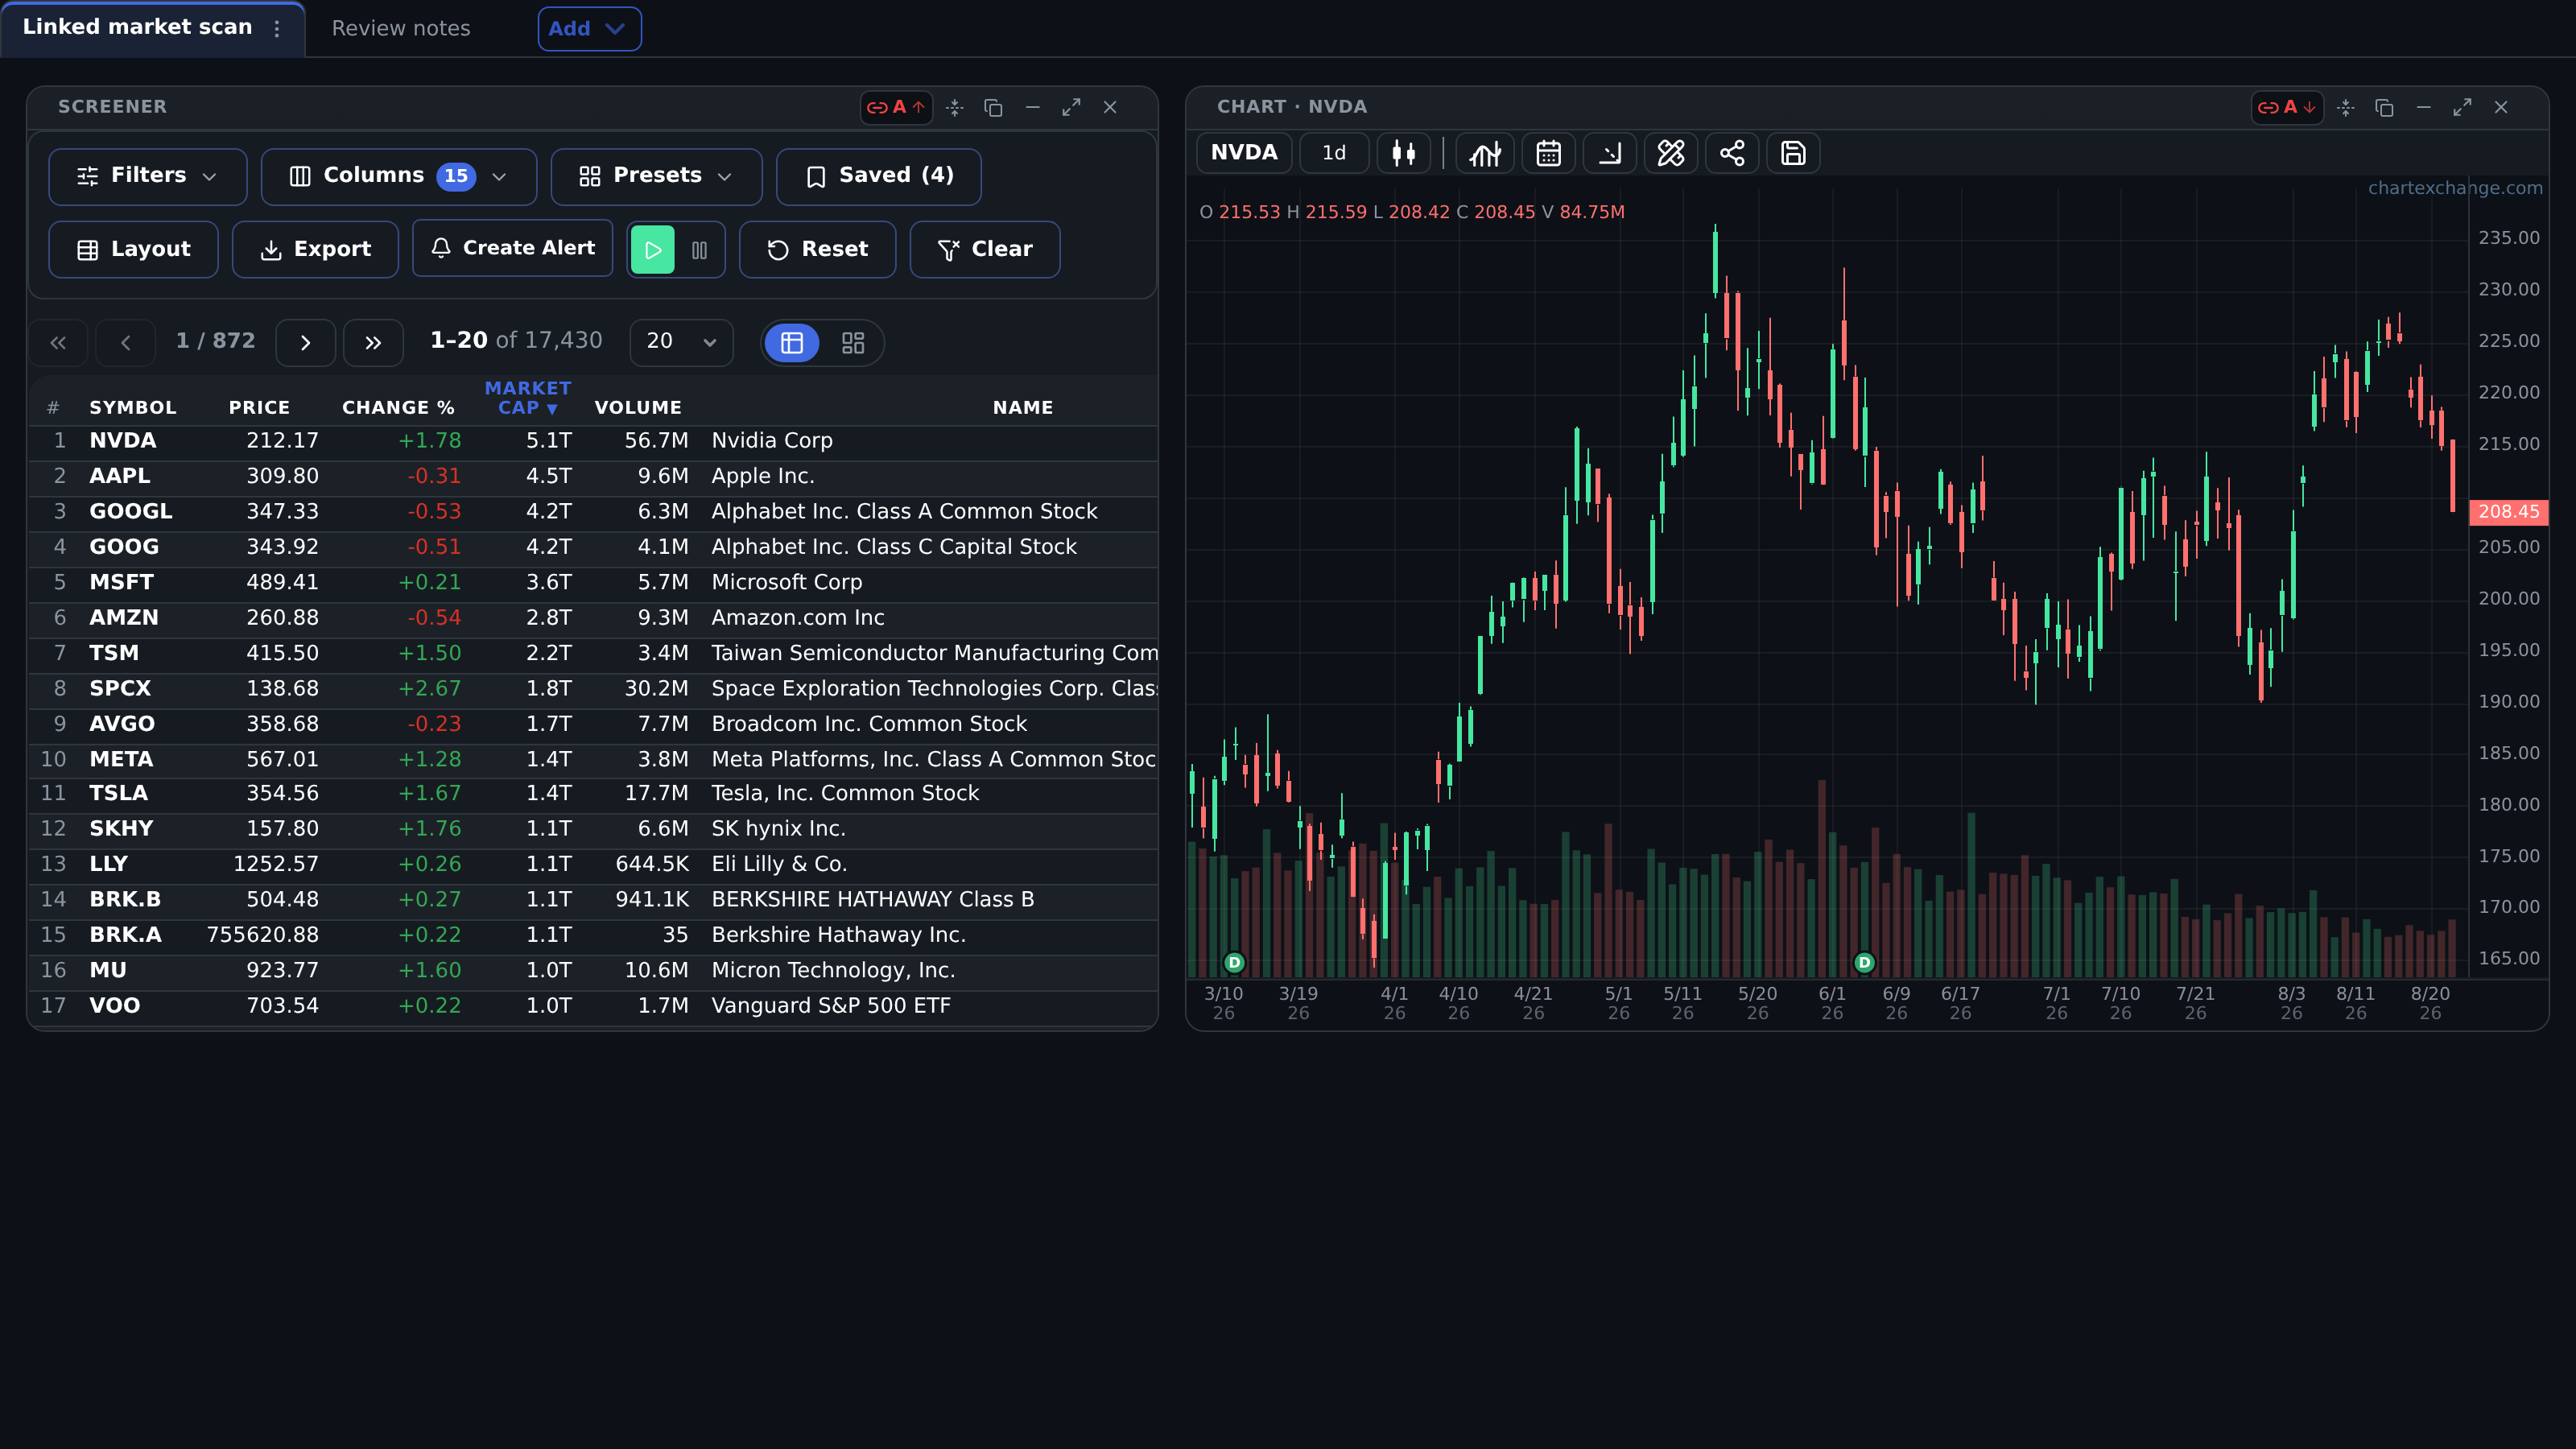
Task: Click BRK.A price 755620.88
Action: [262, 935]
